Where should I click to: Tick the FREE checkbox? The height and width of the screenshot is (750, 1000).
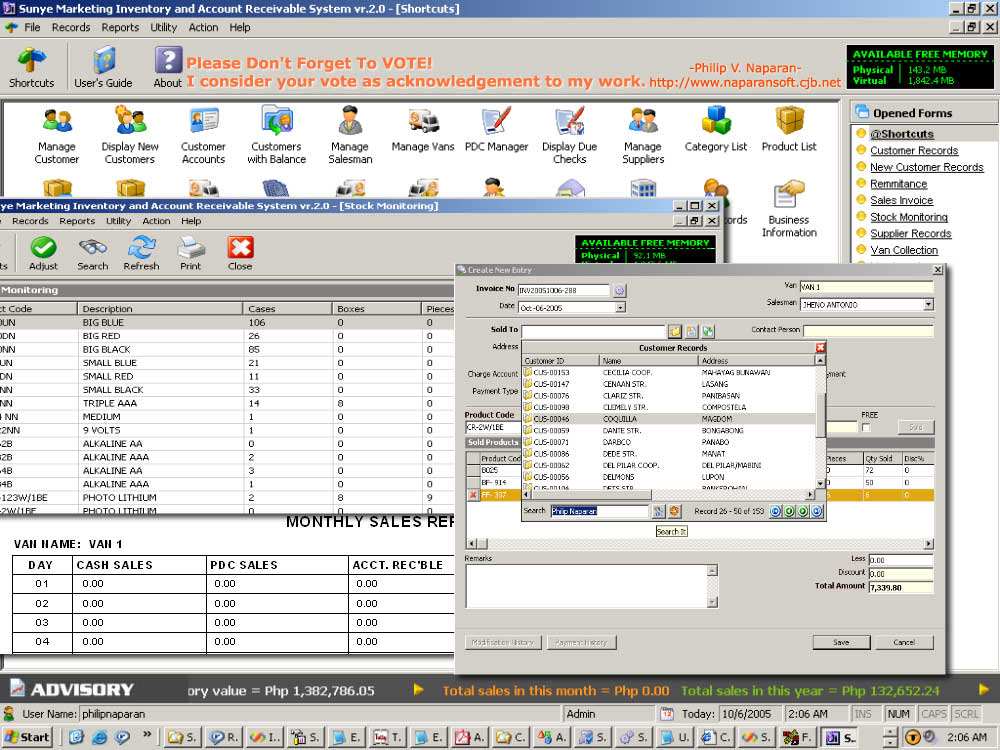tap(867, 428)
